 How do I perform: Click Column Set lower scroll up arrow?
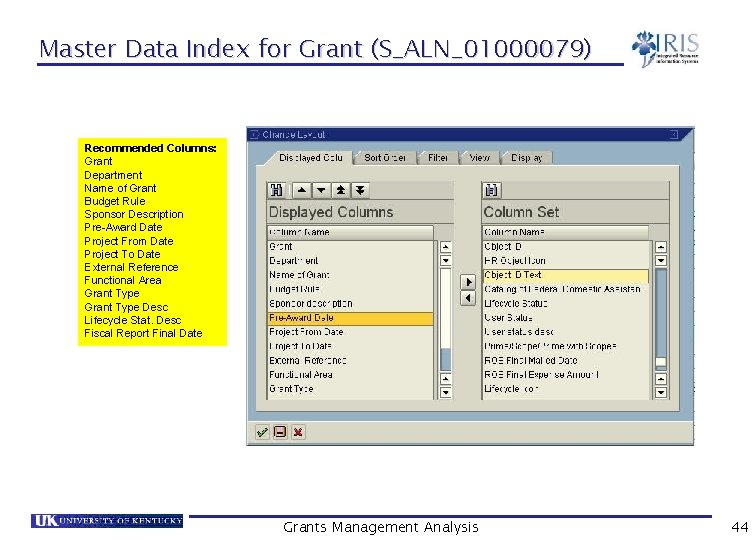coord(661,378)
